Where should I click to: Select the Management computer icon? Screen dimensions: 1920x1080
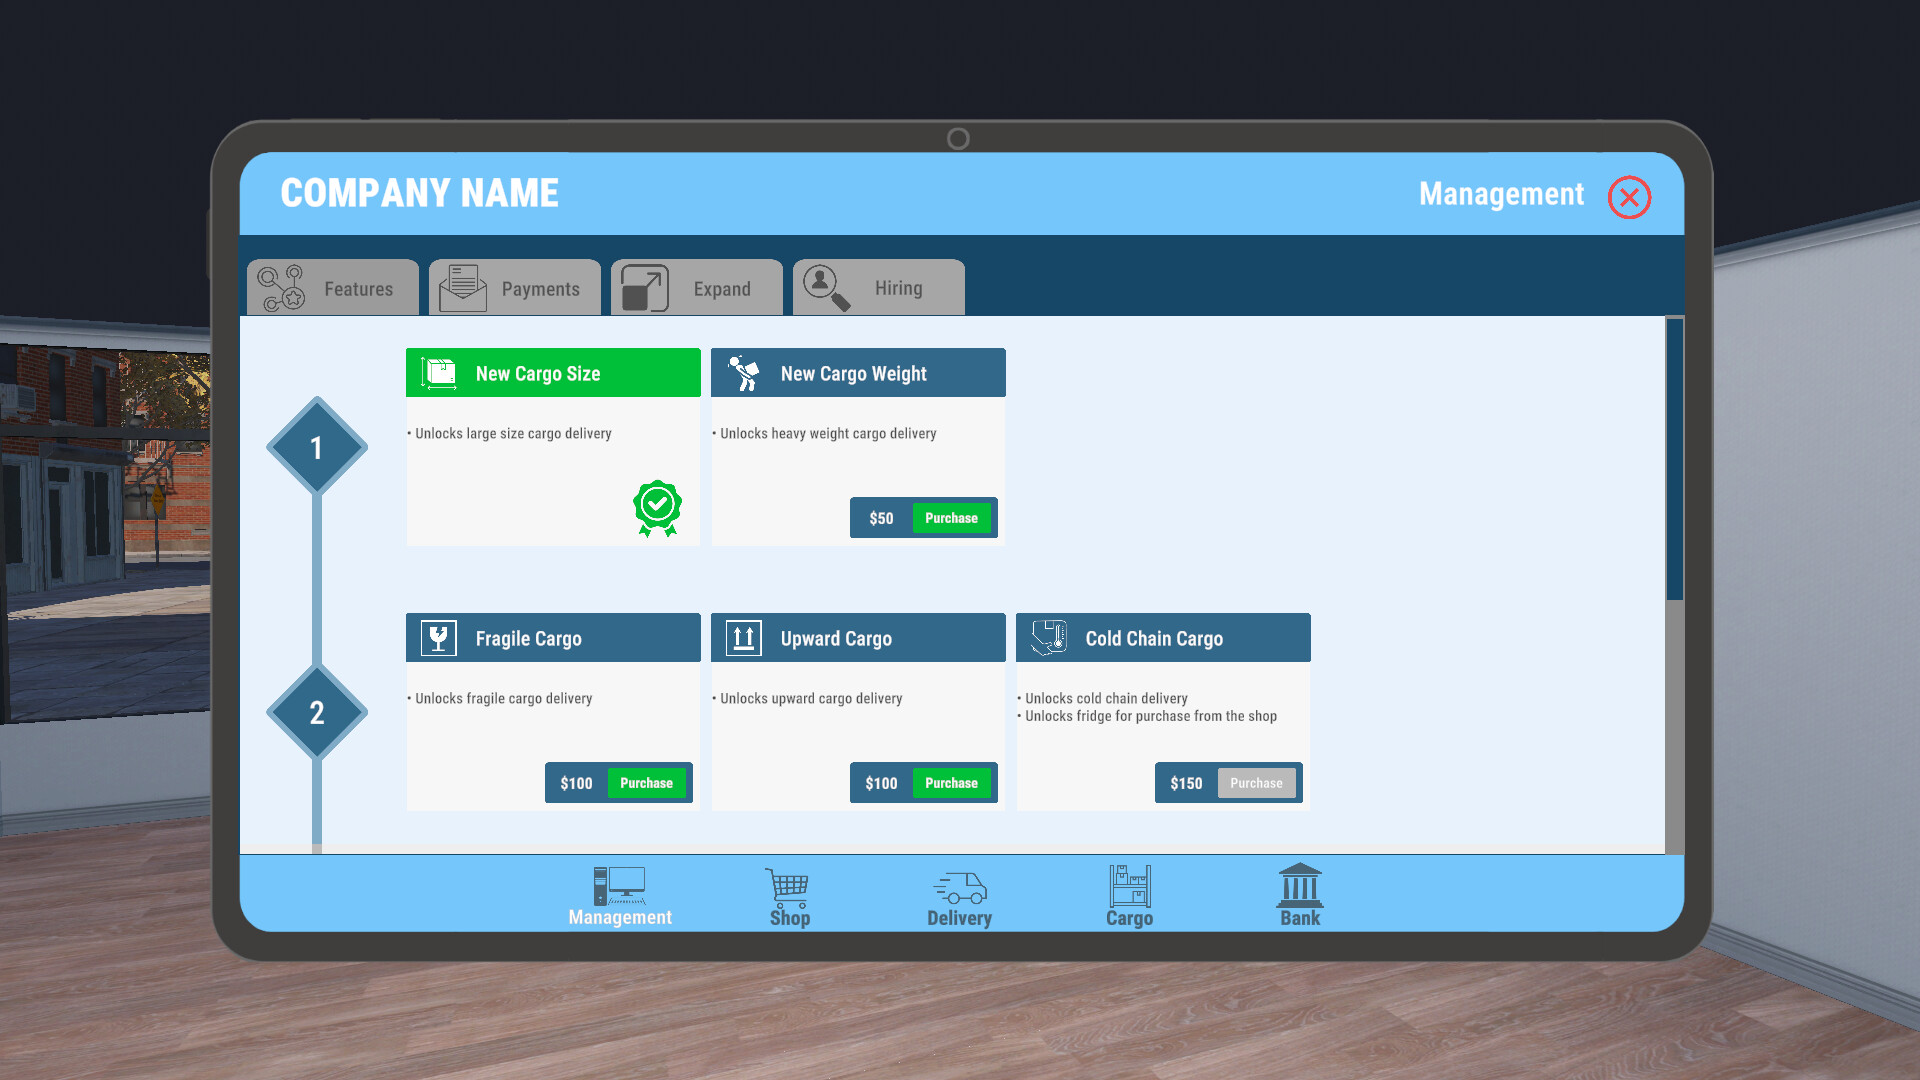pos(619,887)
